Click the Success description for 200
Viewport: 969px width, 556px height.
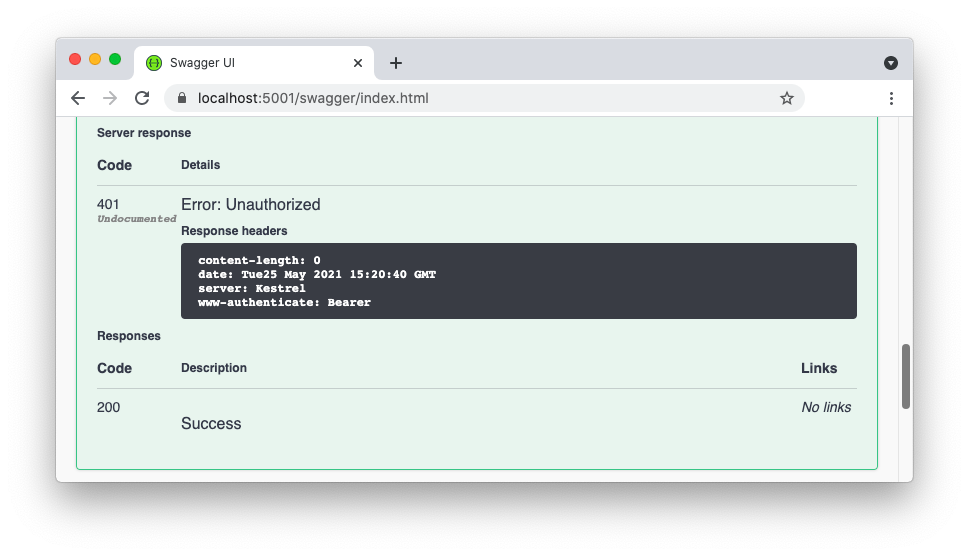211,423
